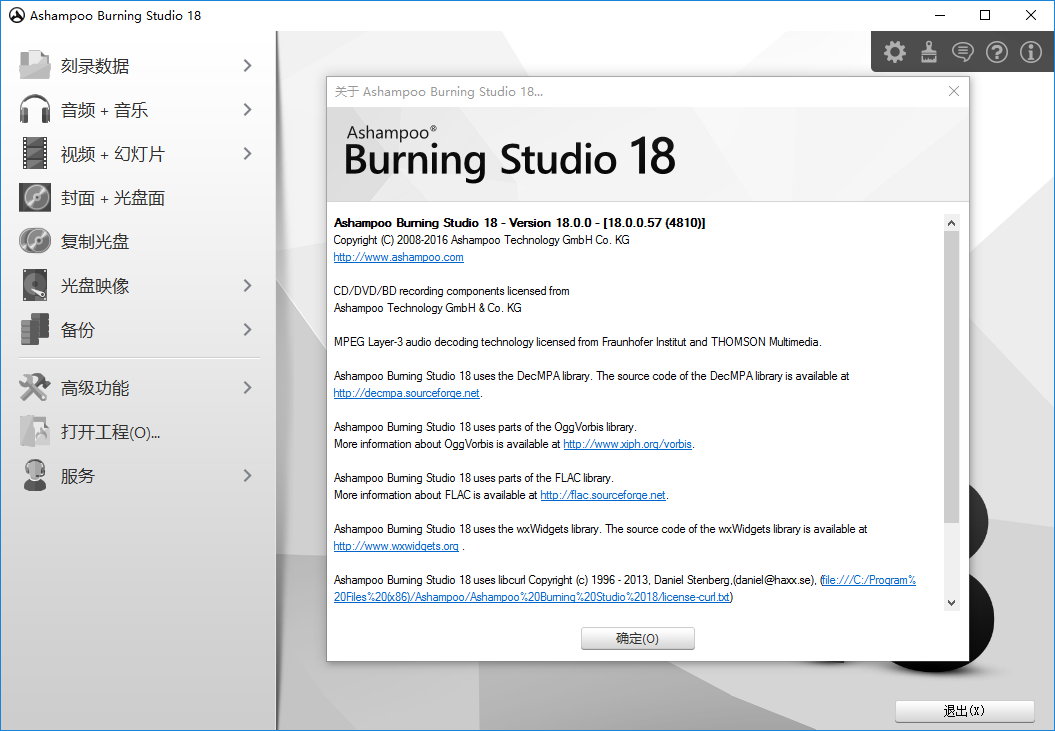Click the 光盘映像 disc image icon
Screen dimensions: 1055x731
pyautogui.click(x=35, y=285)
